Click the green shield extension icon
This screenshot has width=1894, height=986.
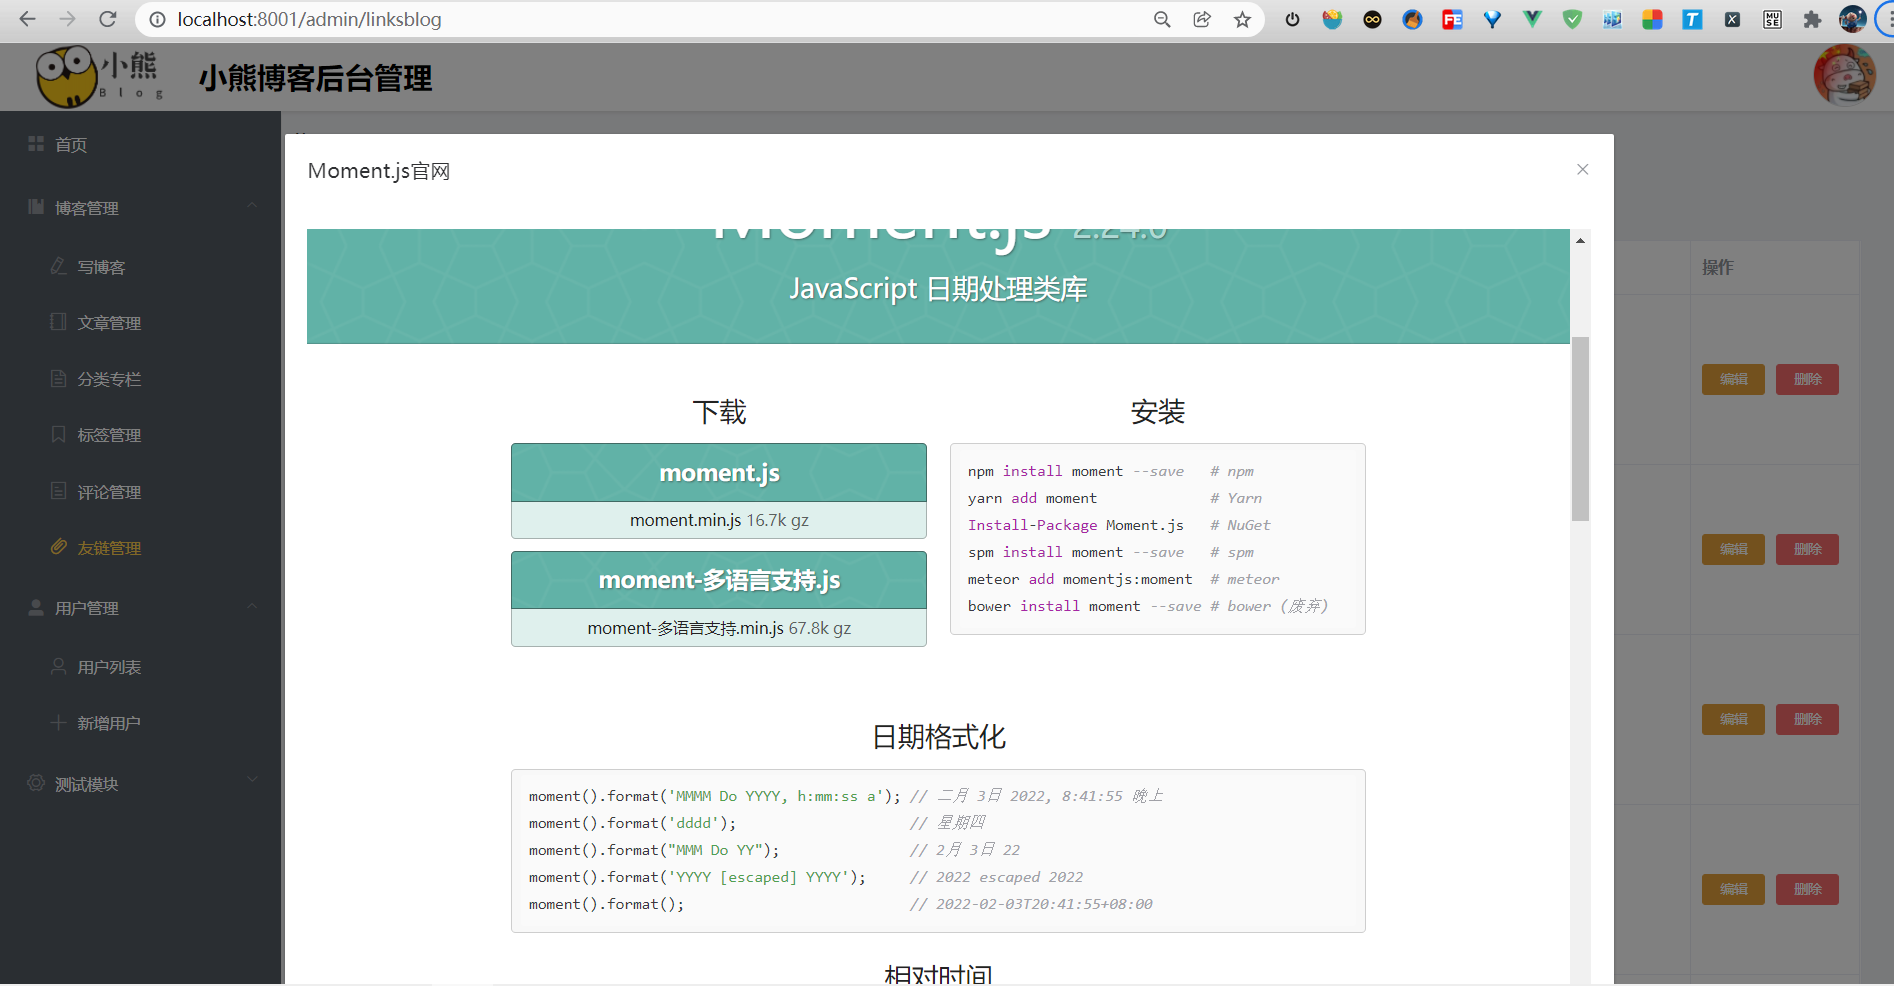(x=1572, y=19)
